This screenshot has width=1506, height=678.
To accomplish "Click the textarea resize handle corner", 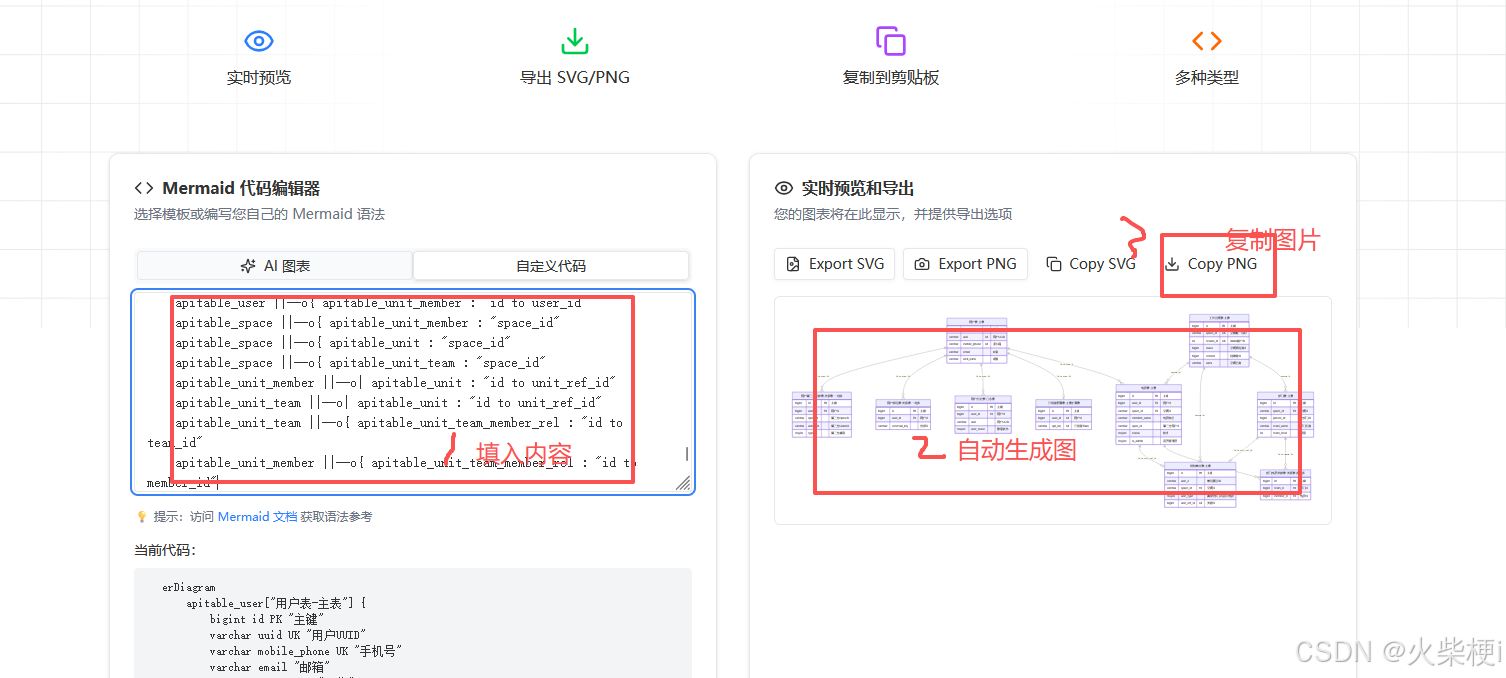I will [684, 483].
